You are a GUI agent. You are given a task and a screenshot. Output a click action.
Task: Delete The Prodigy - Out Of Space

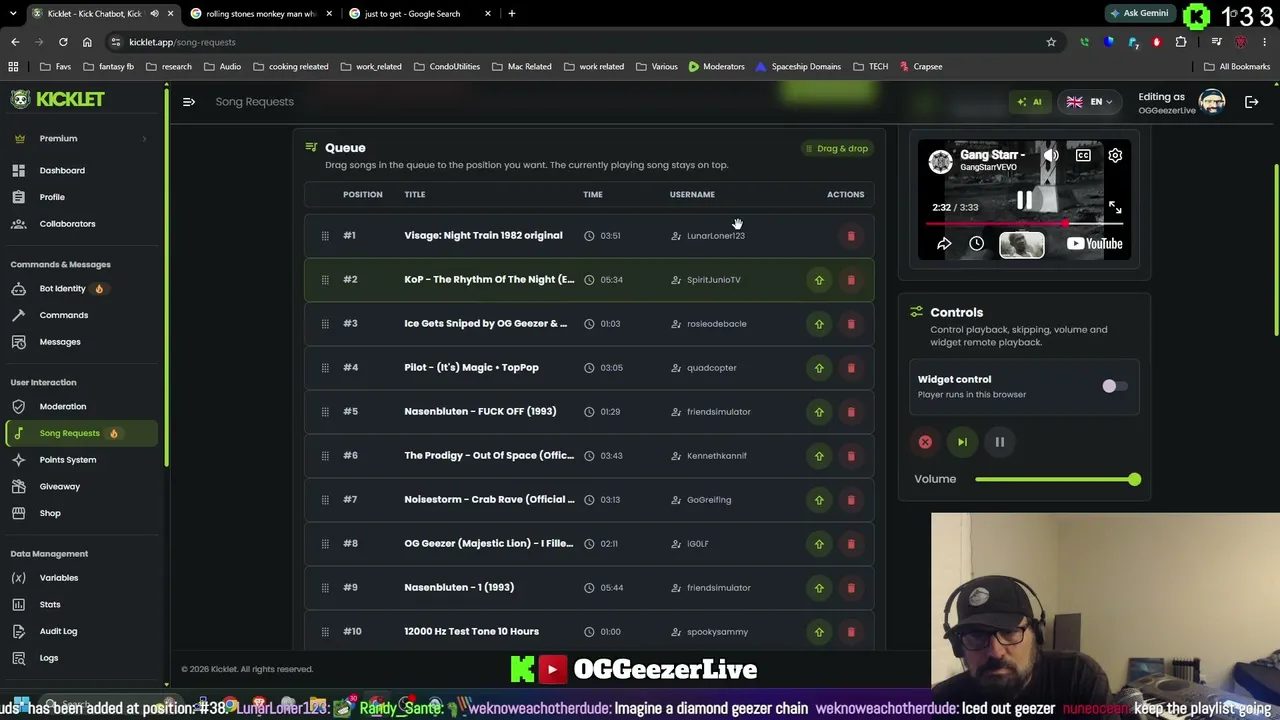click(851, 456)
